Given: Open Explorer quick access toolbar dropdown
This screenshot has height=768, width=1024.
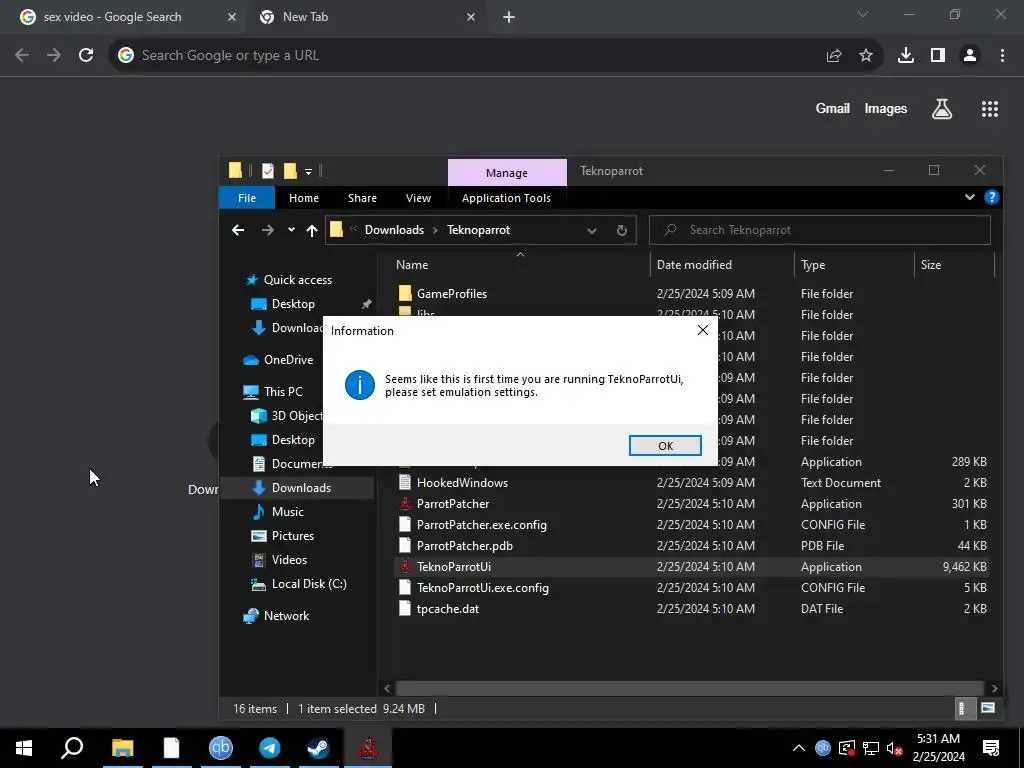Looking at the screenshot, I should point(308,171).
